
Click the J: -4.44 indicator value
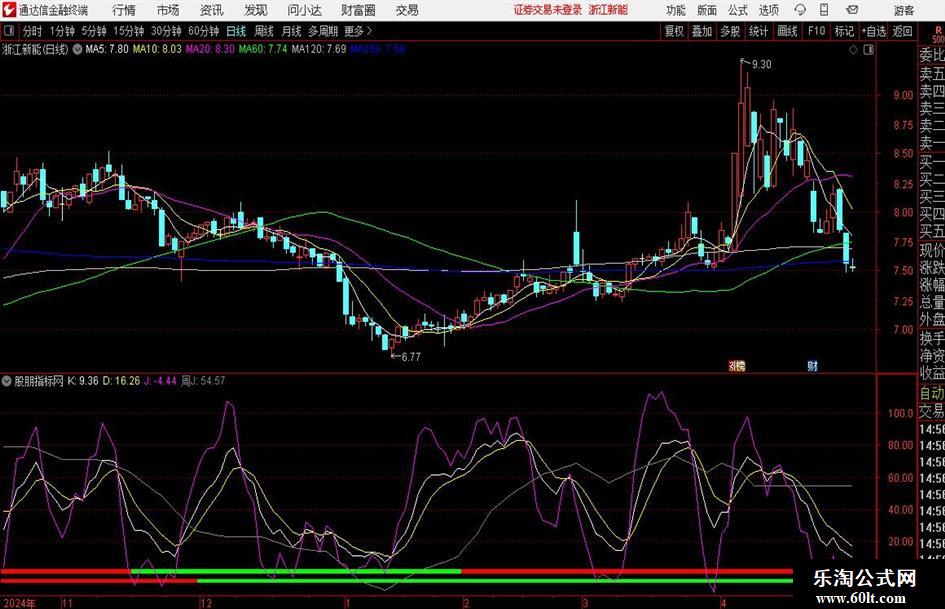(x=160, y=381)
